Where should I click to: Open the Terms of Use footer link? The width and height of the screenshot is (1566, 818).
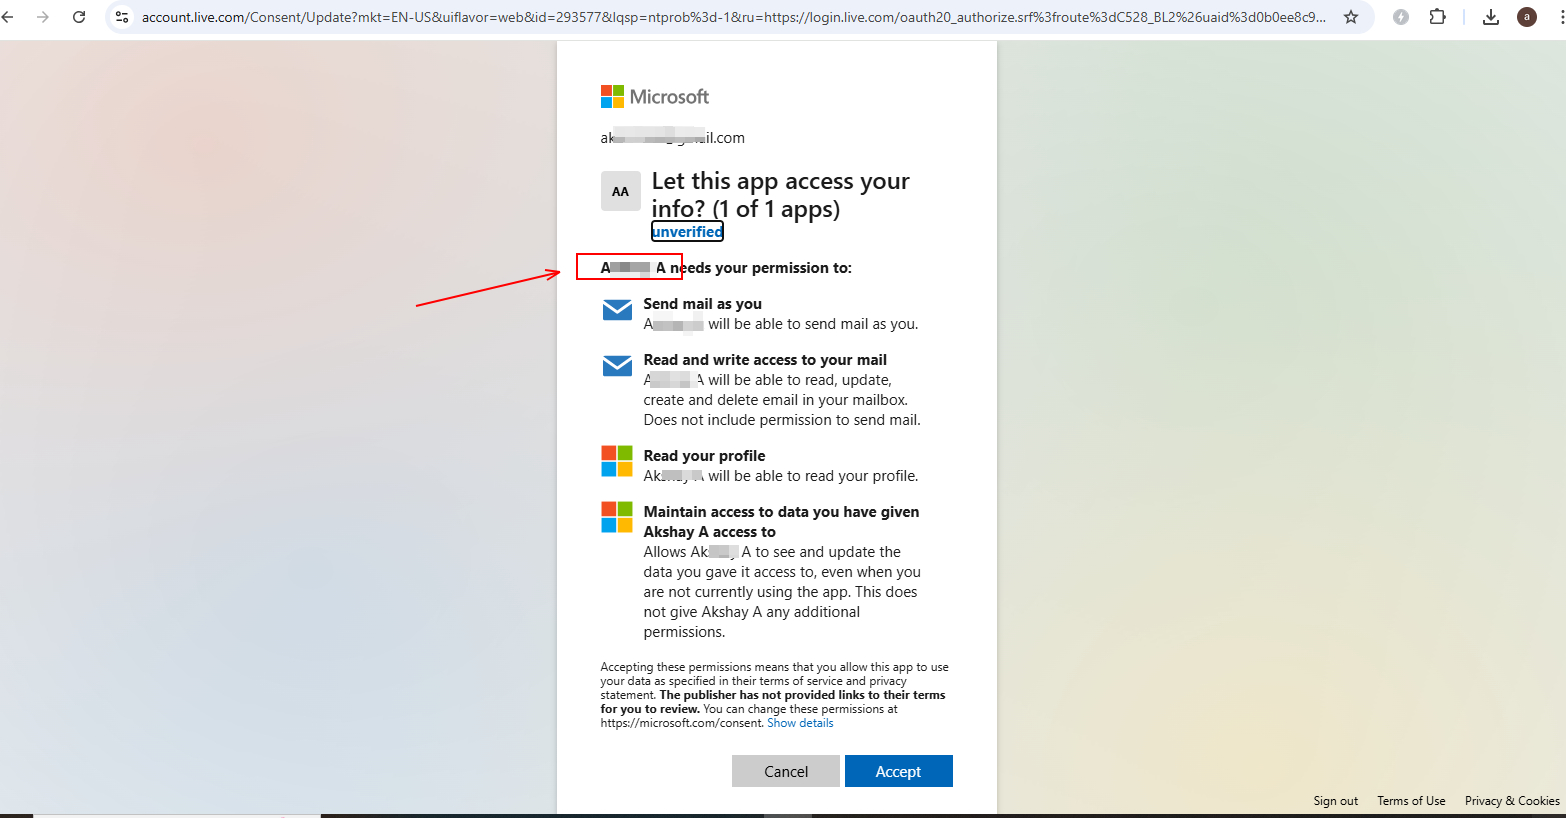coord(1411,801)
